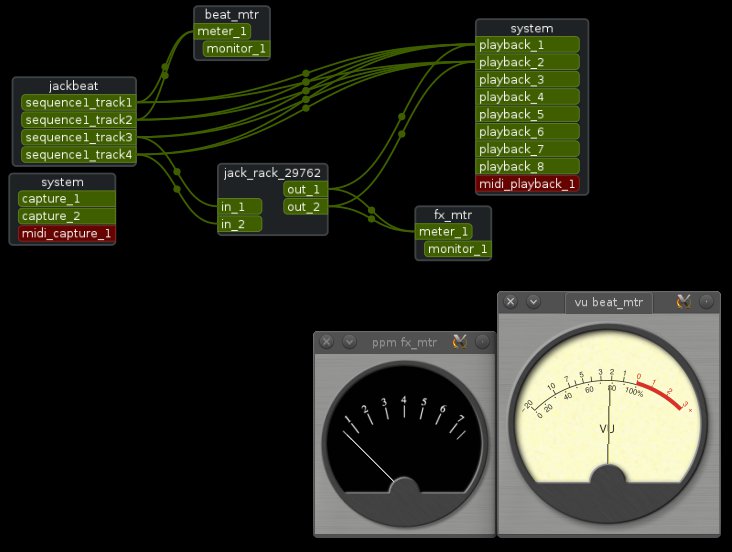
Task: Close the vu beat_mtr meter window
Action: [510, 301]
